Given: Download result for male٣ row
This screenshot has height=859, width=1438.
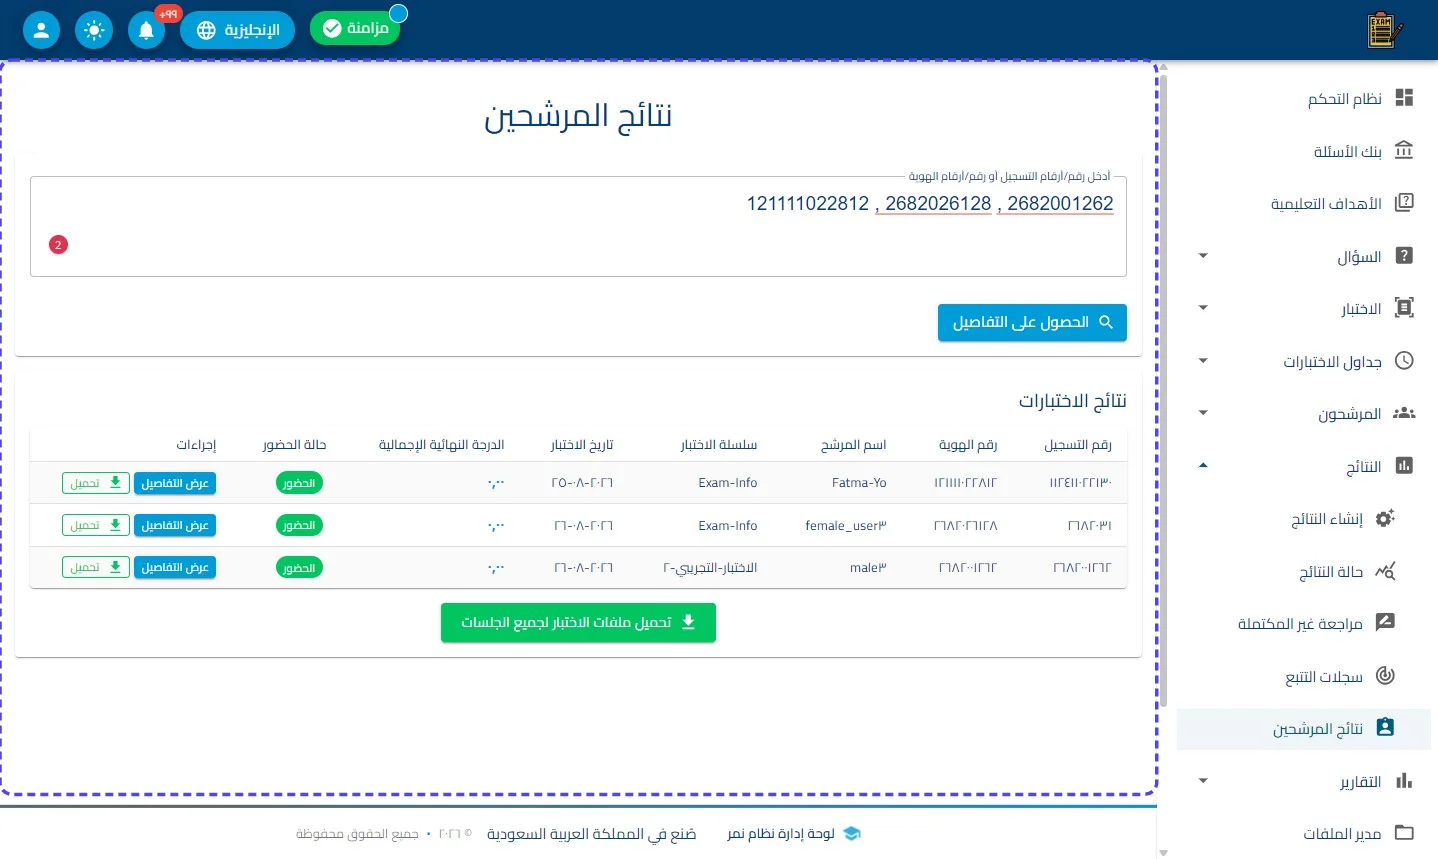Looking at the screenshot, I should 96,567.
